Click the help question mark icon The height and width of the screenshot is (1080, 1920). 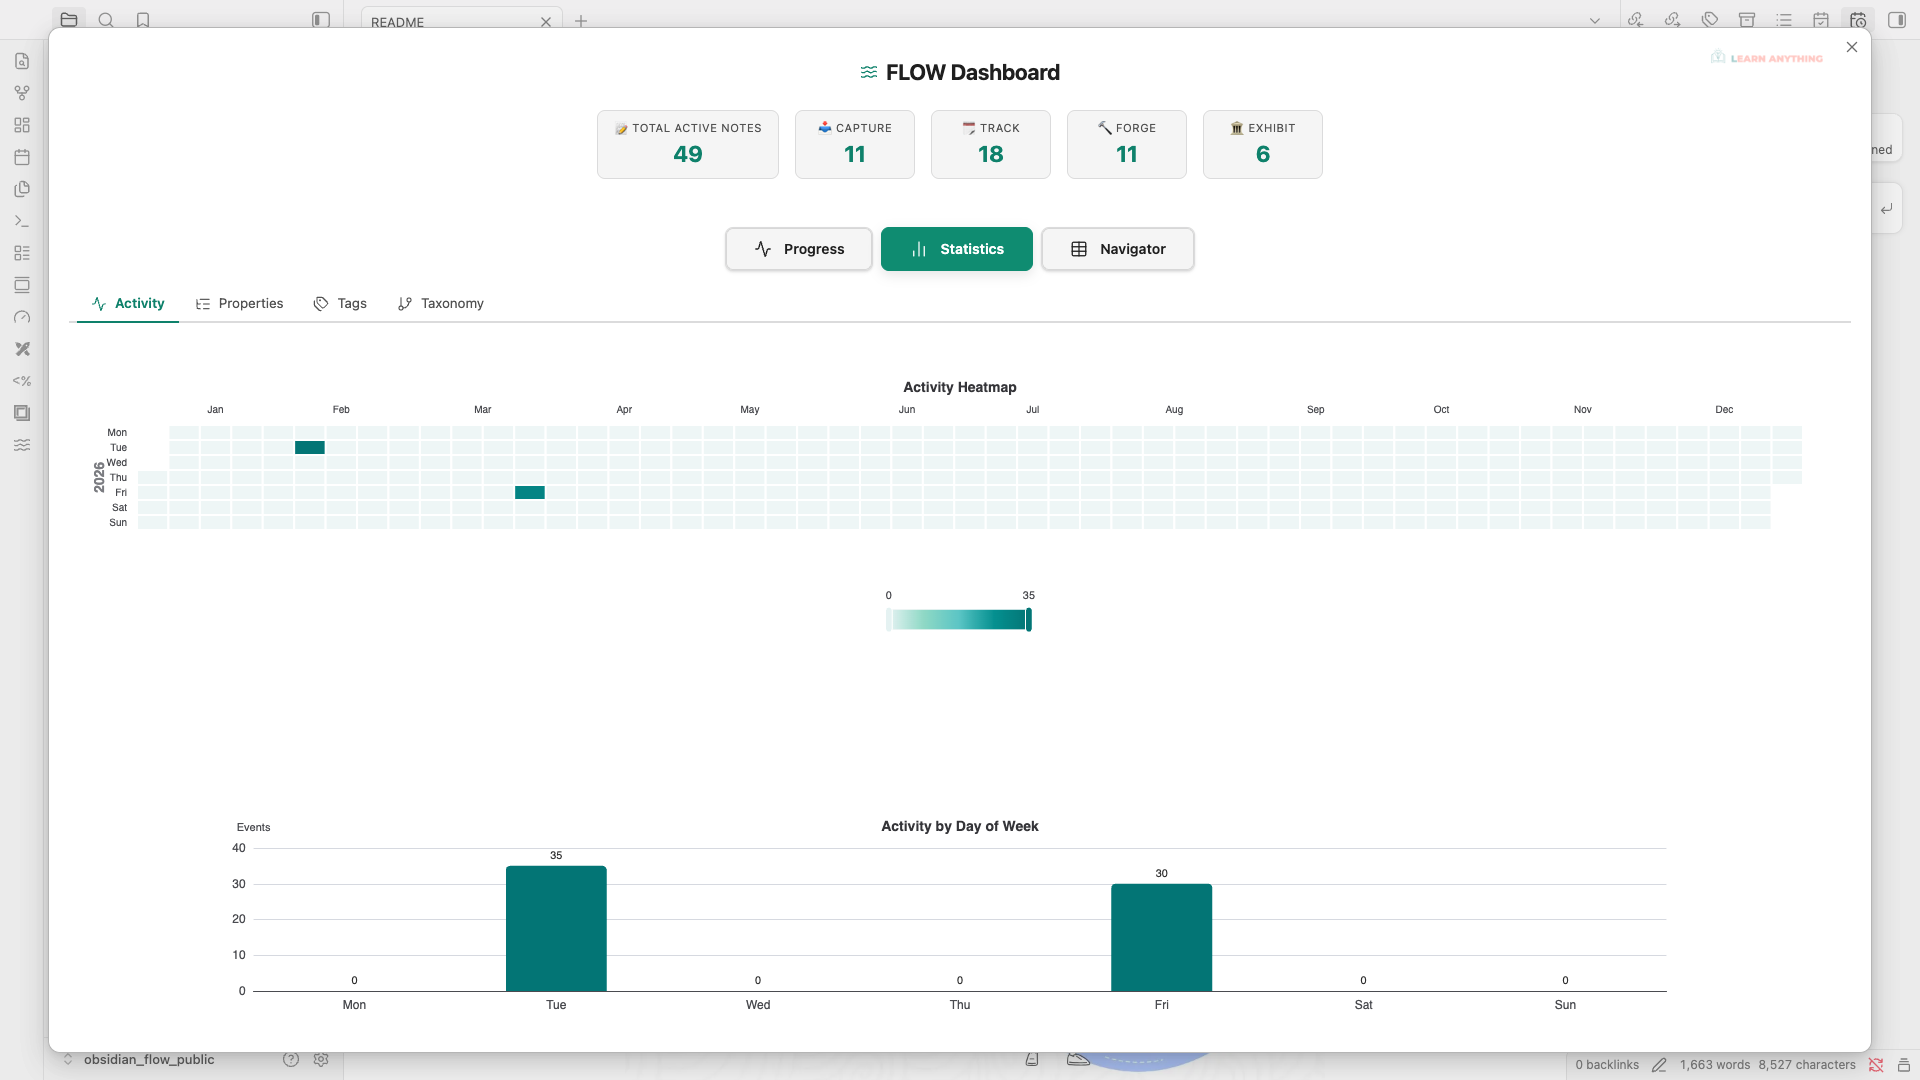[291, 1060]
